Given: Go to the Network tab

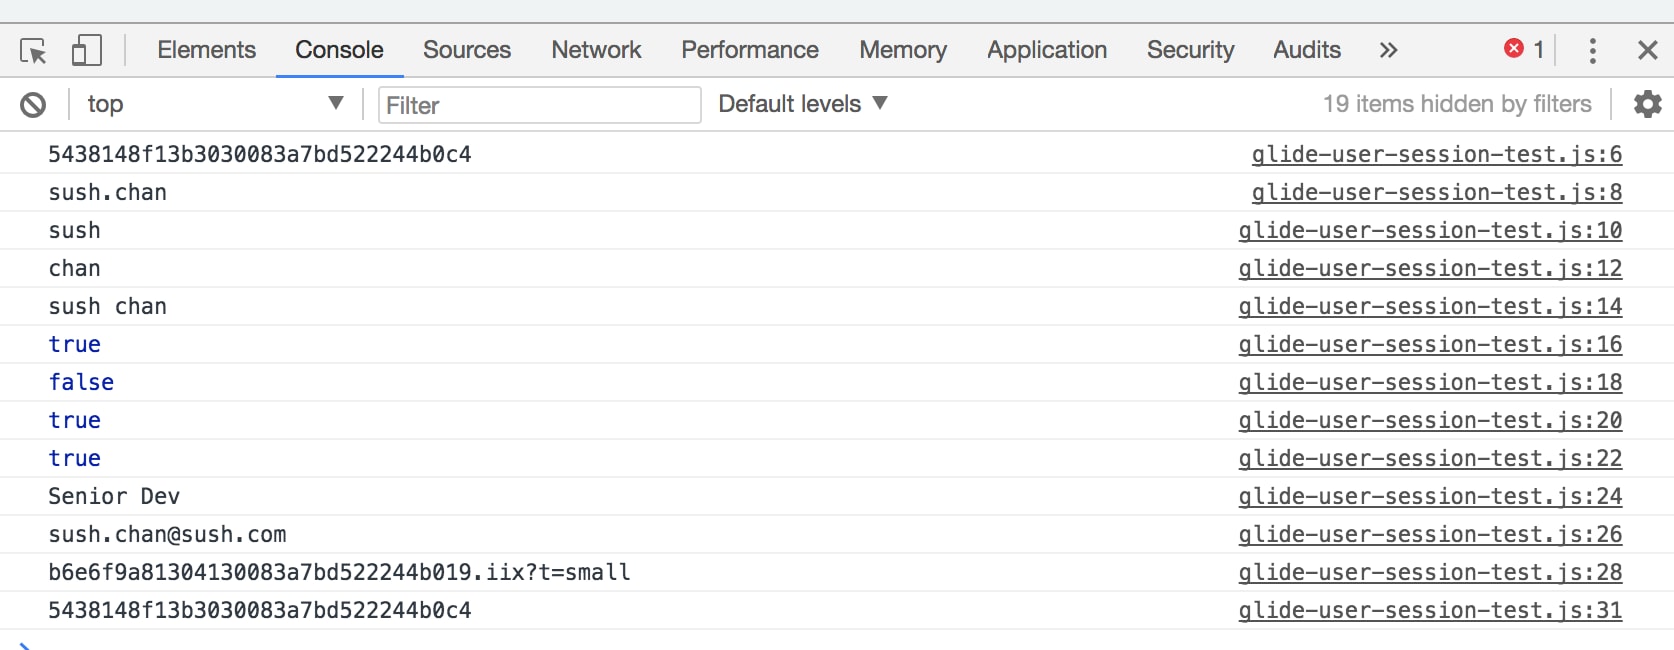Looking at the screenshot, I should pos(596,50).
